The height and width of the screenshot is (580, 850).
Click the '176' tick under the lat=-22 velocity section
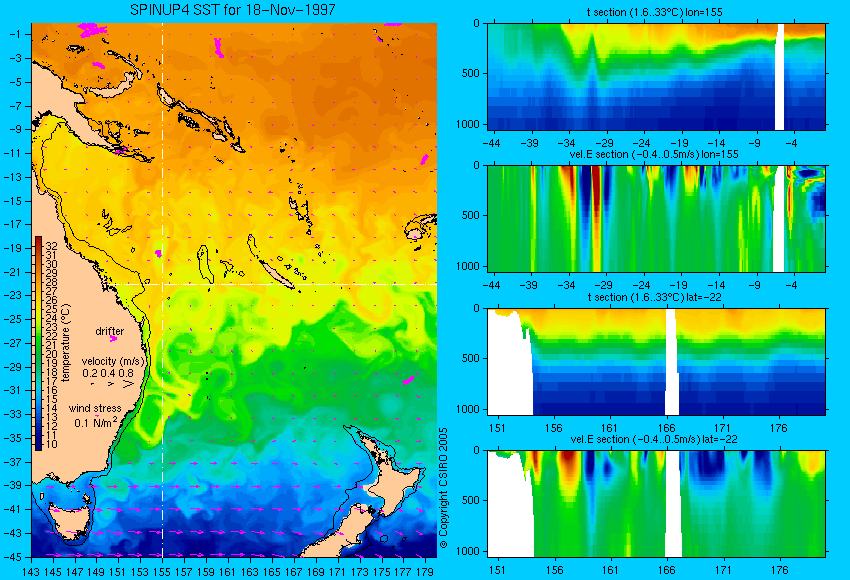[x=779, y=570]
